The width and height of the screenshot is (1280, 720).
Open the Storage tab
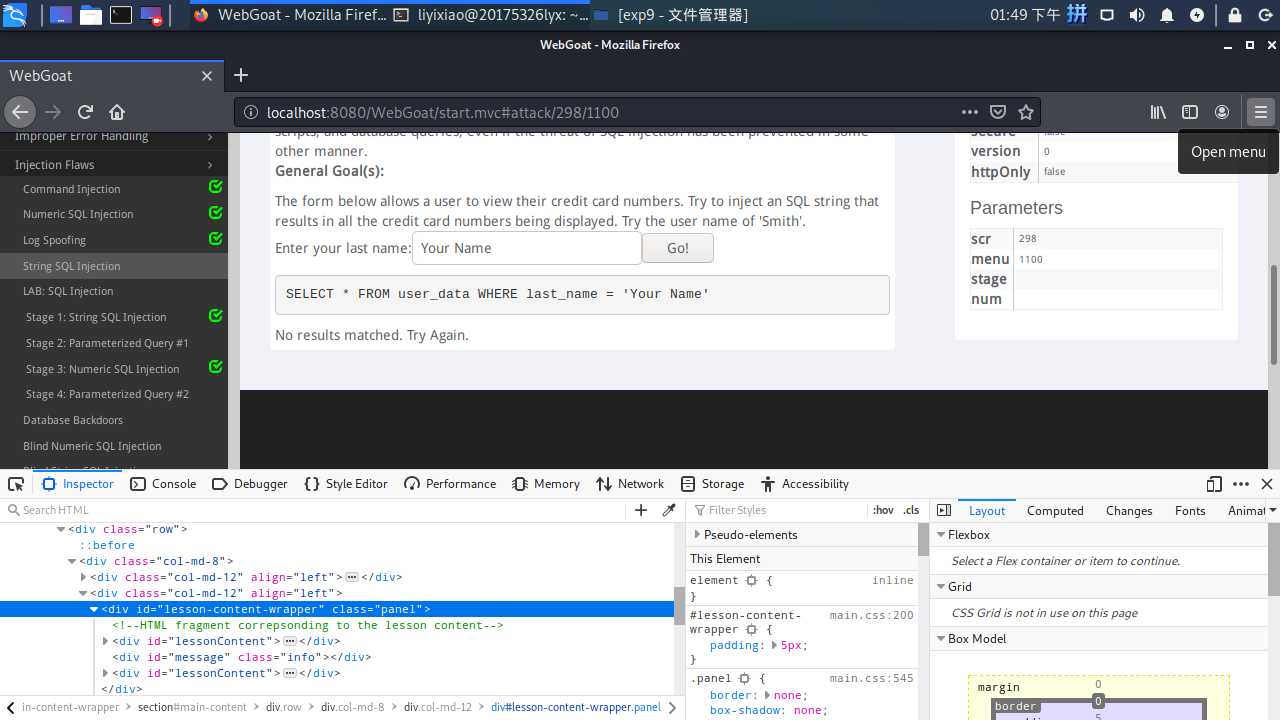click(712, 484)
